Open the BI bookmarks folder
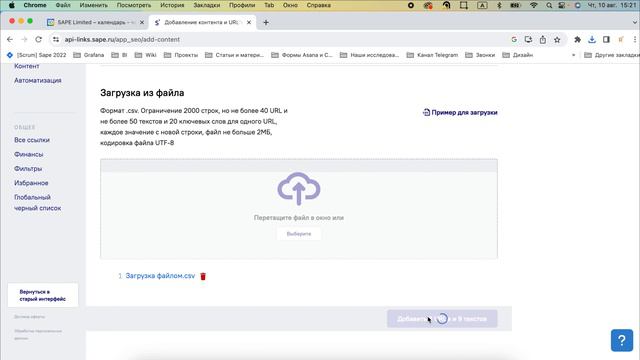 tap(119, 55)
